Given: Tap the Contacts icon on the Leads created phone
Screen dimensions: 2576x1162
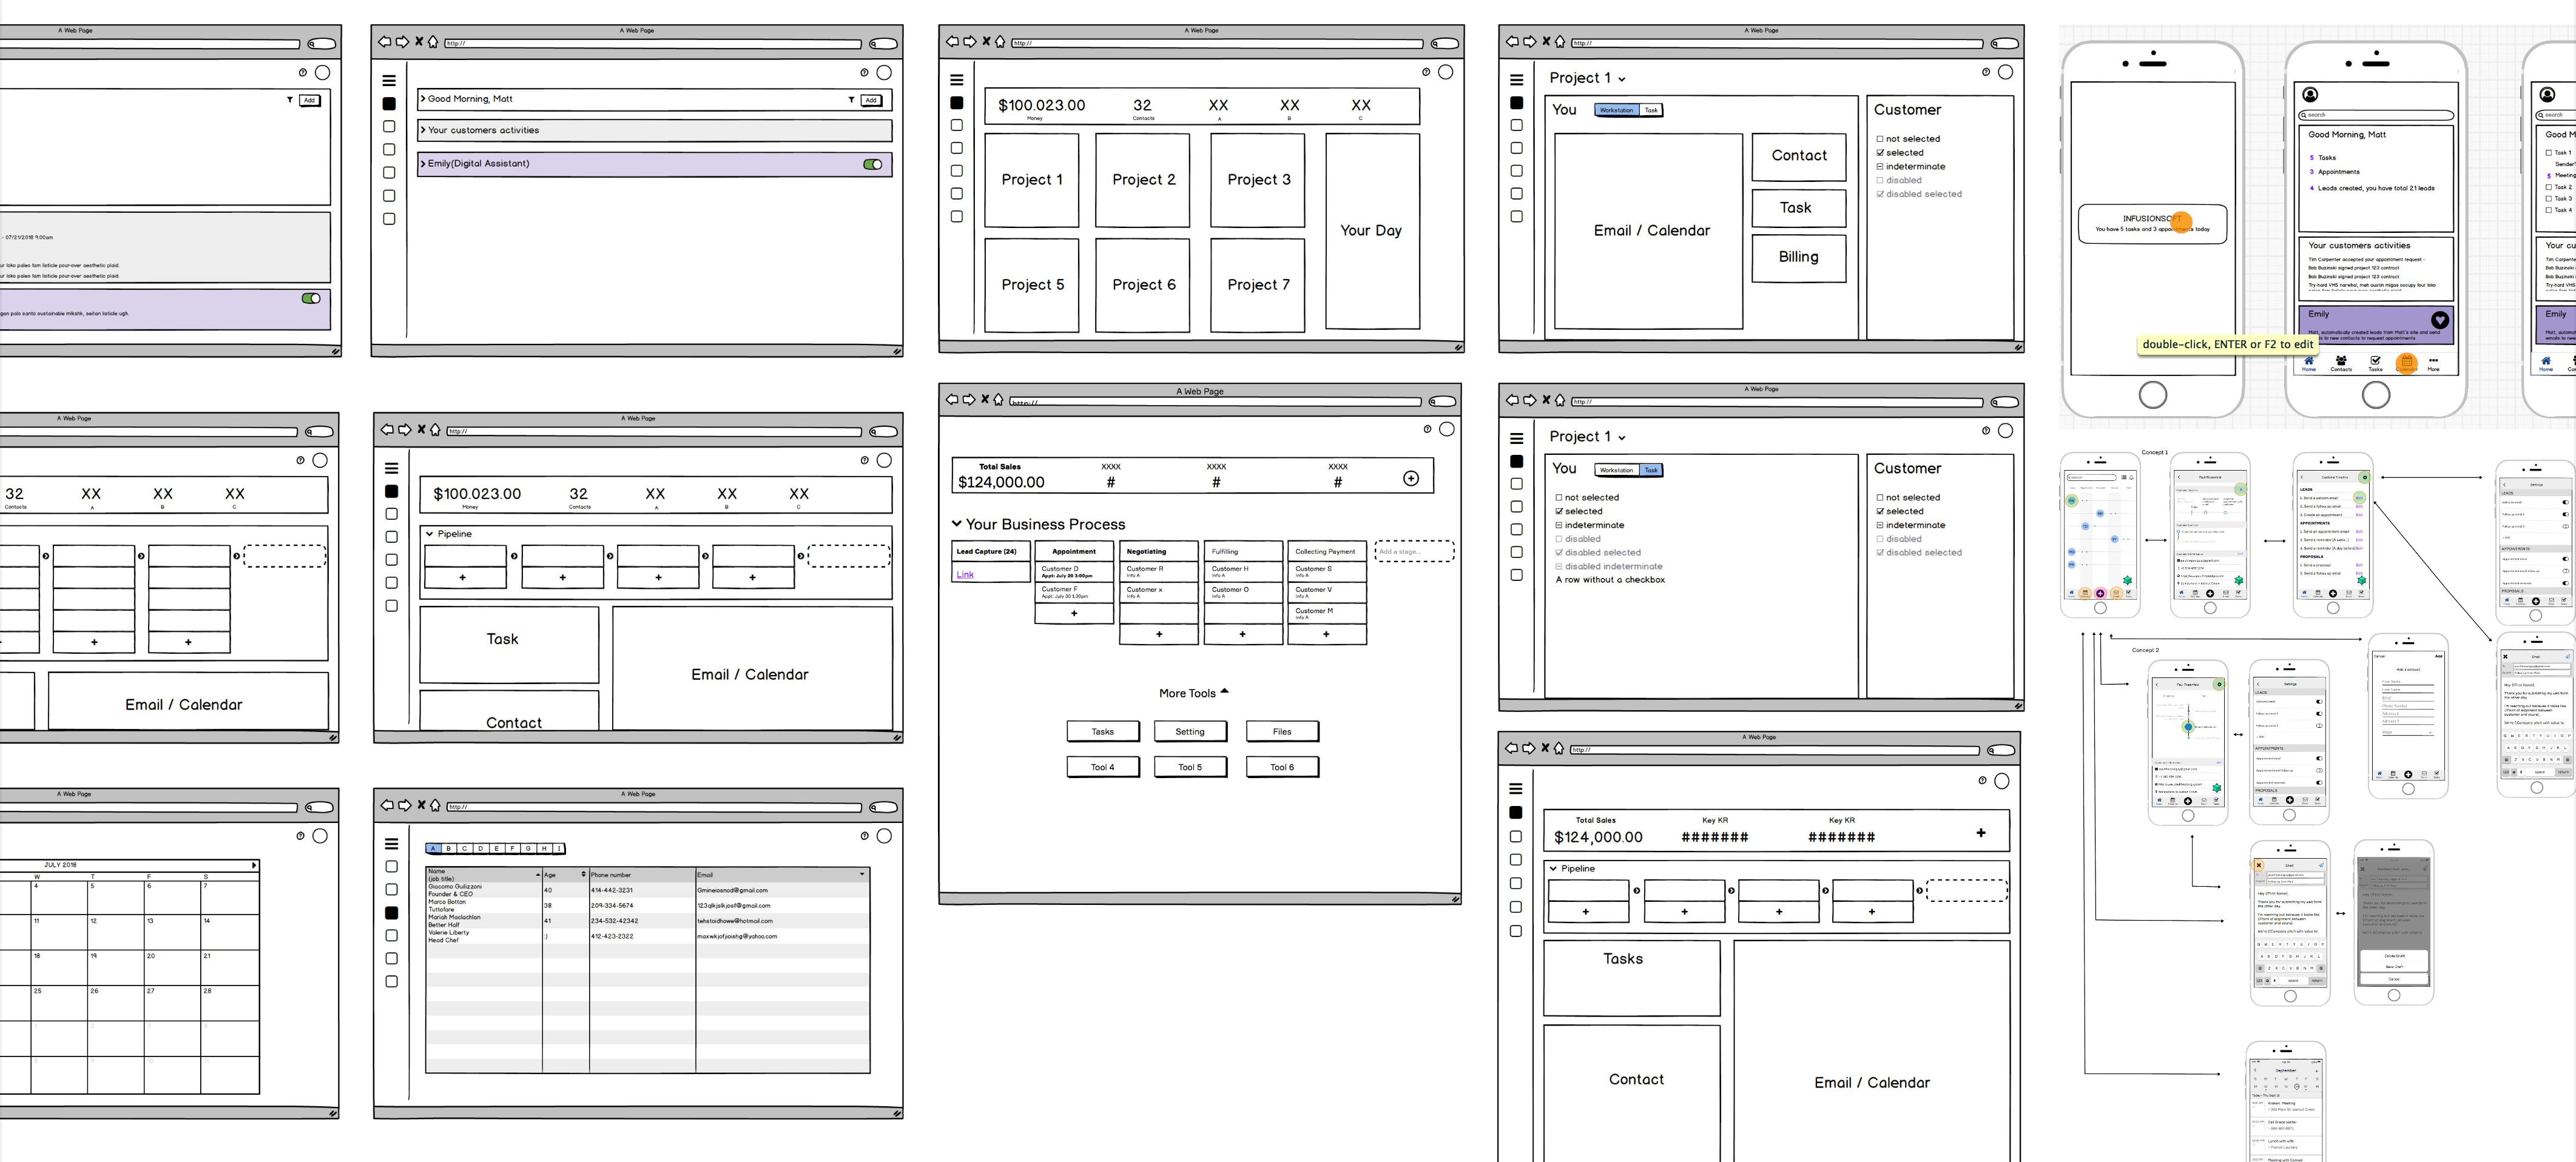Looking at the screenshot, I should tap(2341, 362).
